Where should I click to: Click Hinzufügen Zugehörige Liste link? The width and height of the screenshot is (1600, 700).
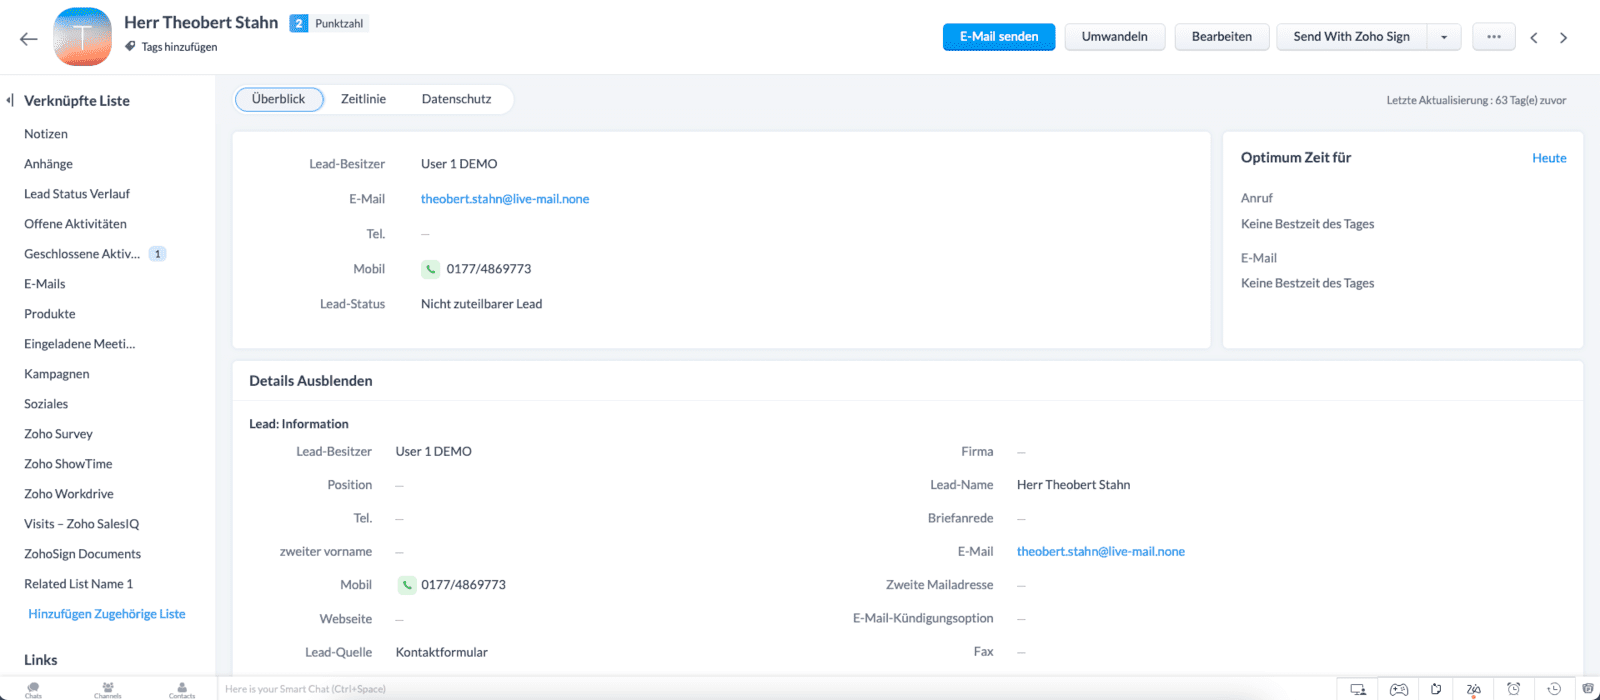click(107, 614)
